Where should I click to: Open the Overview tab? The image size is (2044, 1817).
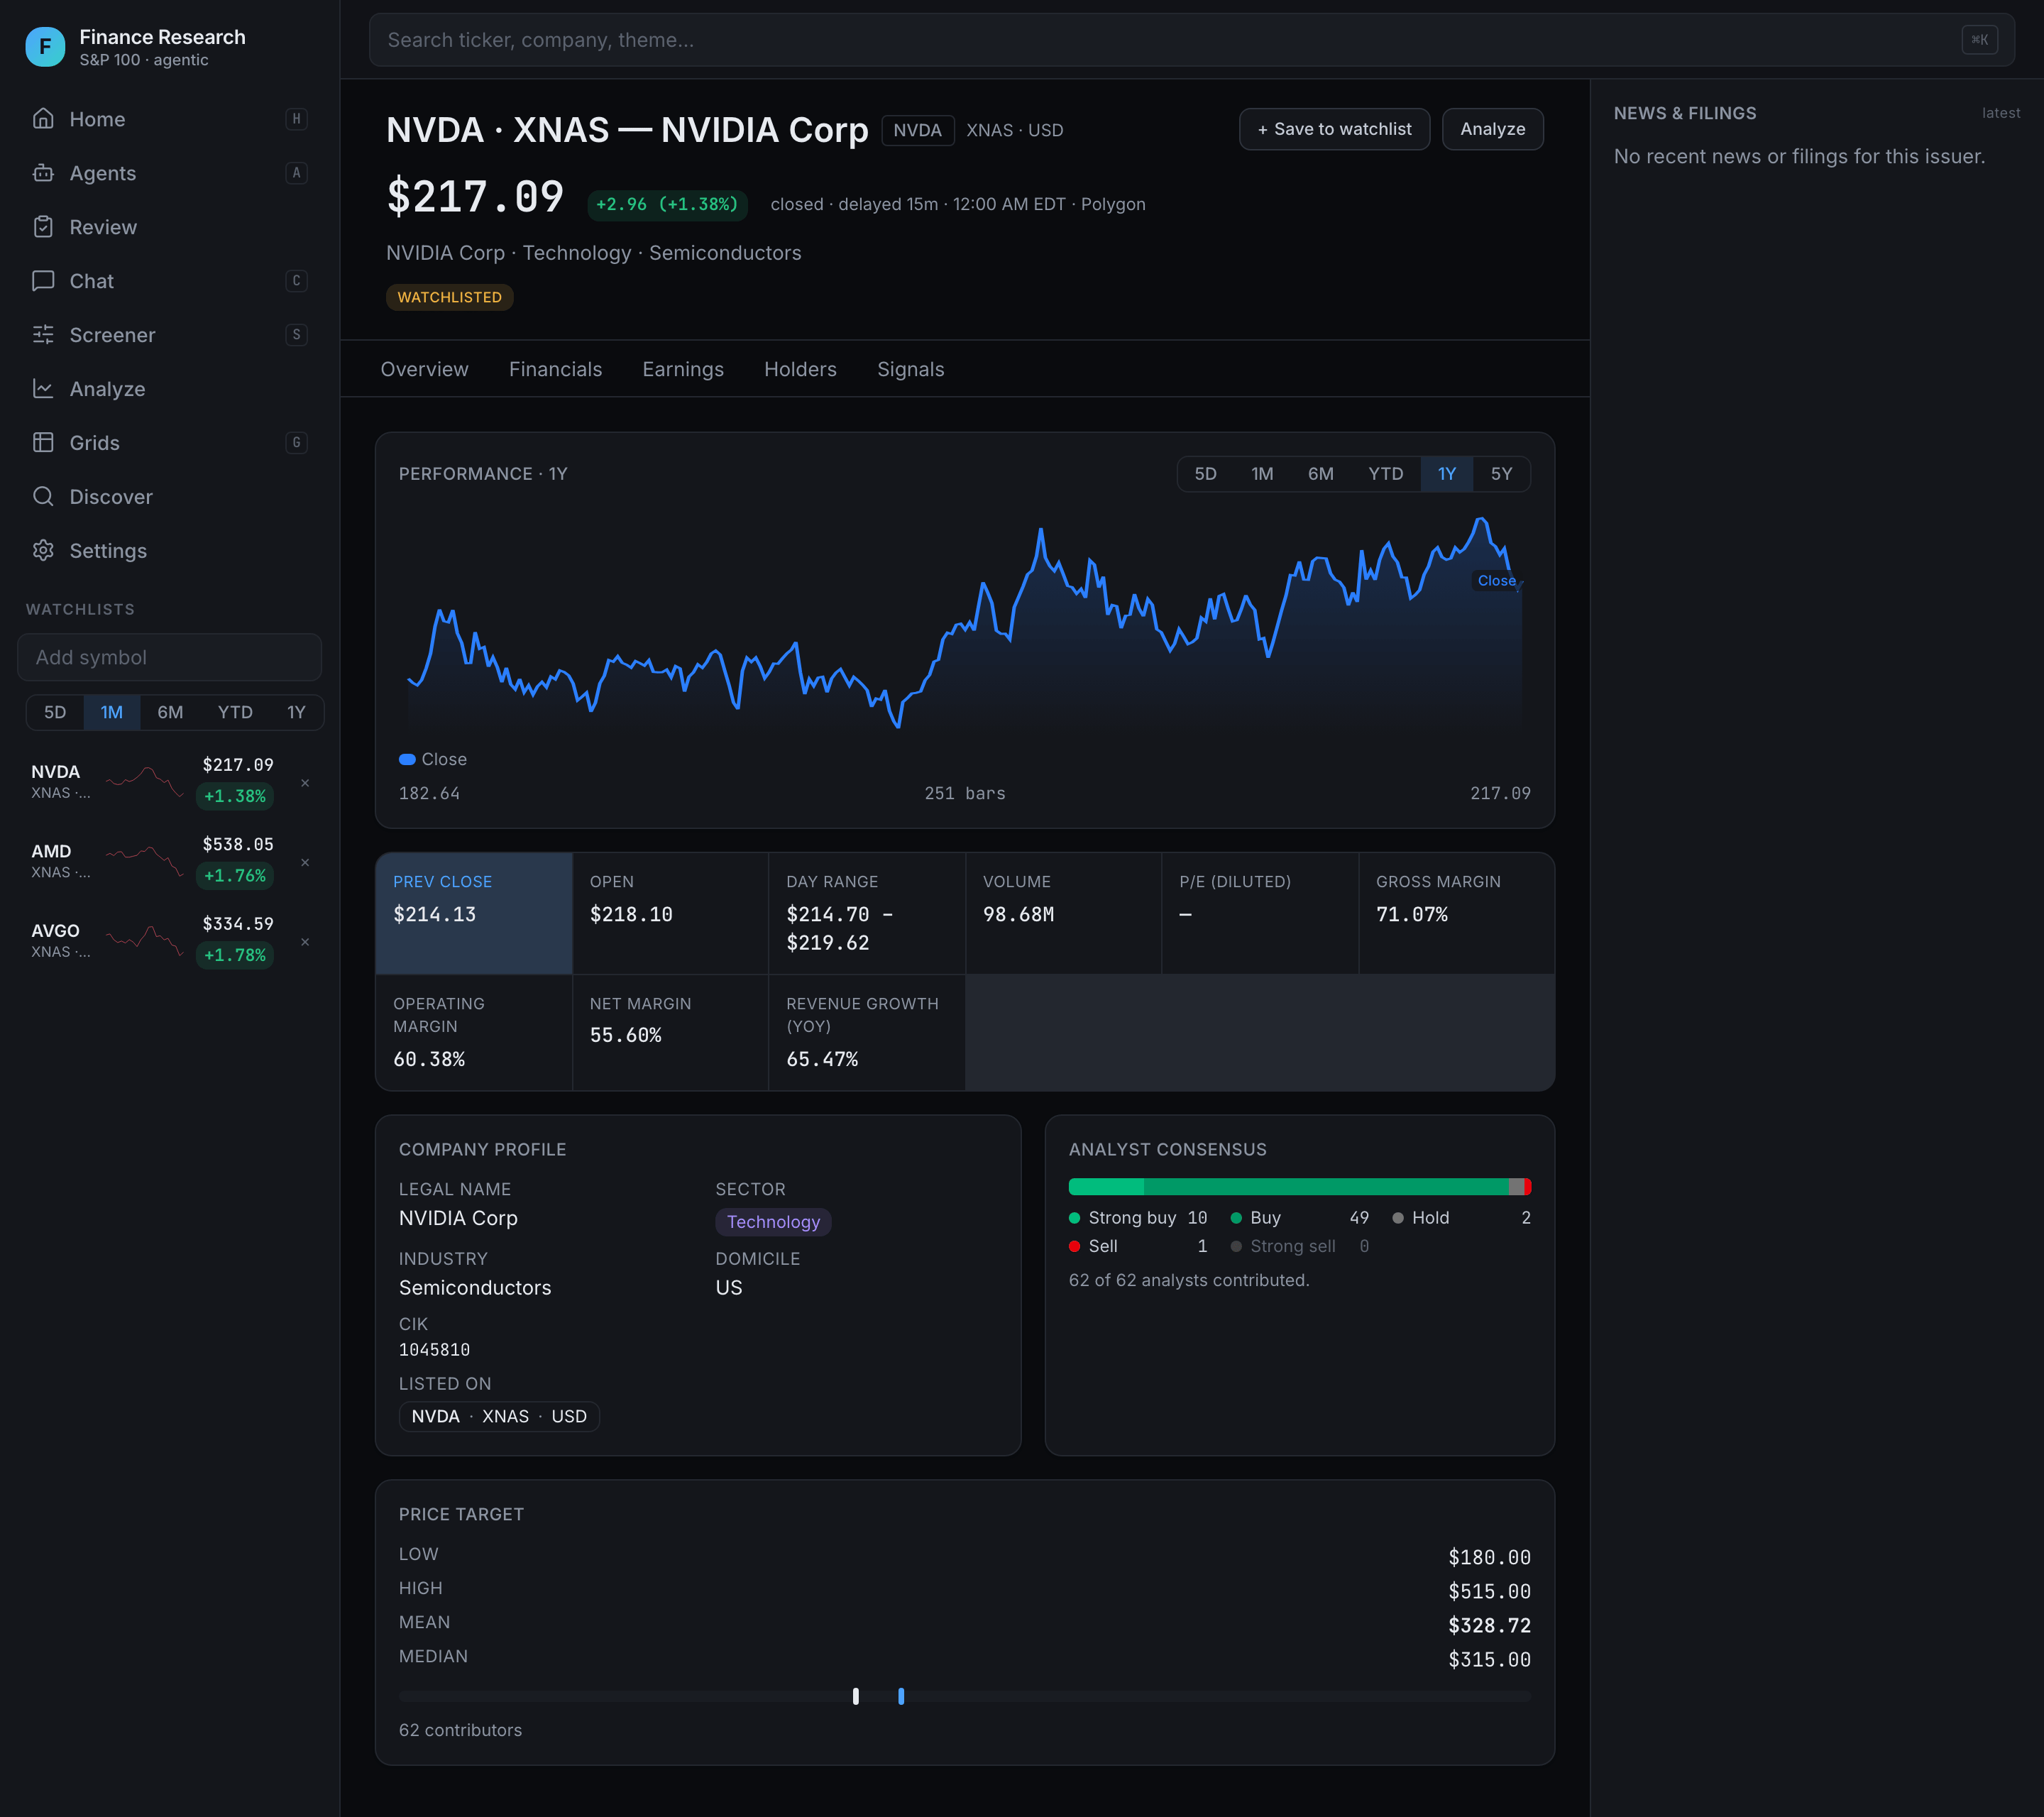coord(424,369)
